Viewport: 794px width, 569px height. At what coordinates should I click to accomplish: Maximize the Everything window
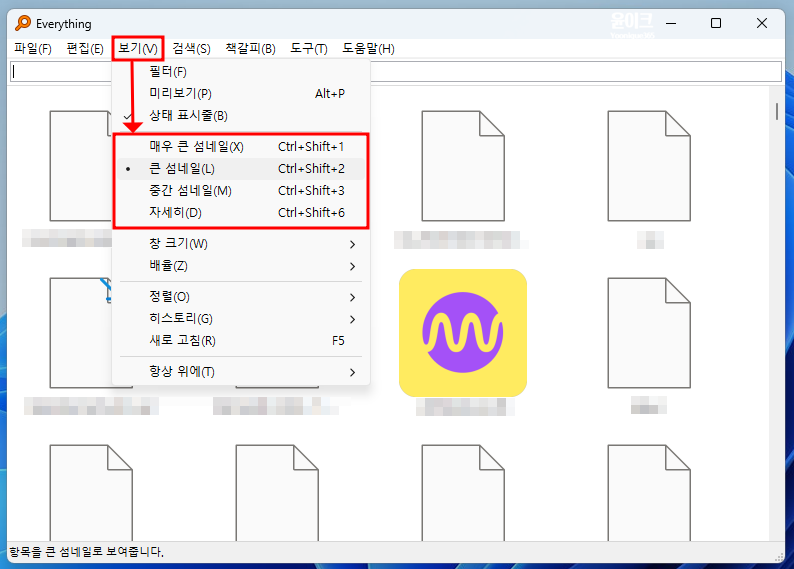pos(716,23)
